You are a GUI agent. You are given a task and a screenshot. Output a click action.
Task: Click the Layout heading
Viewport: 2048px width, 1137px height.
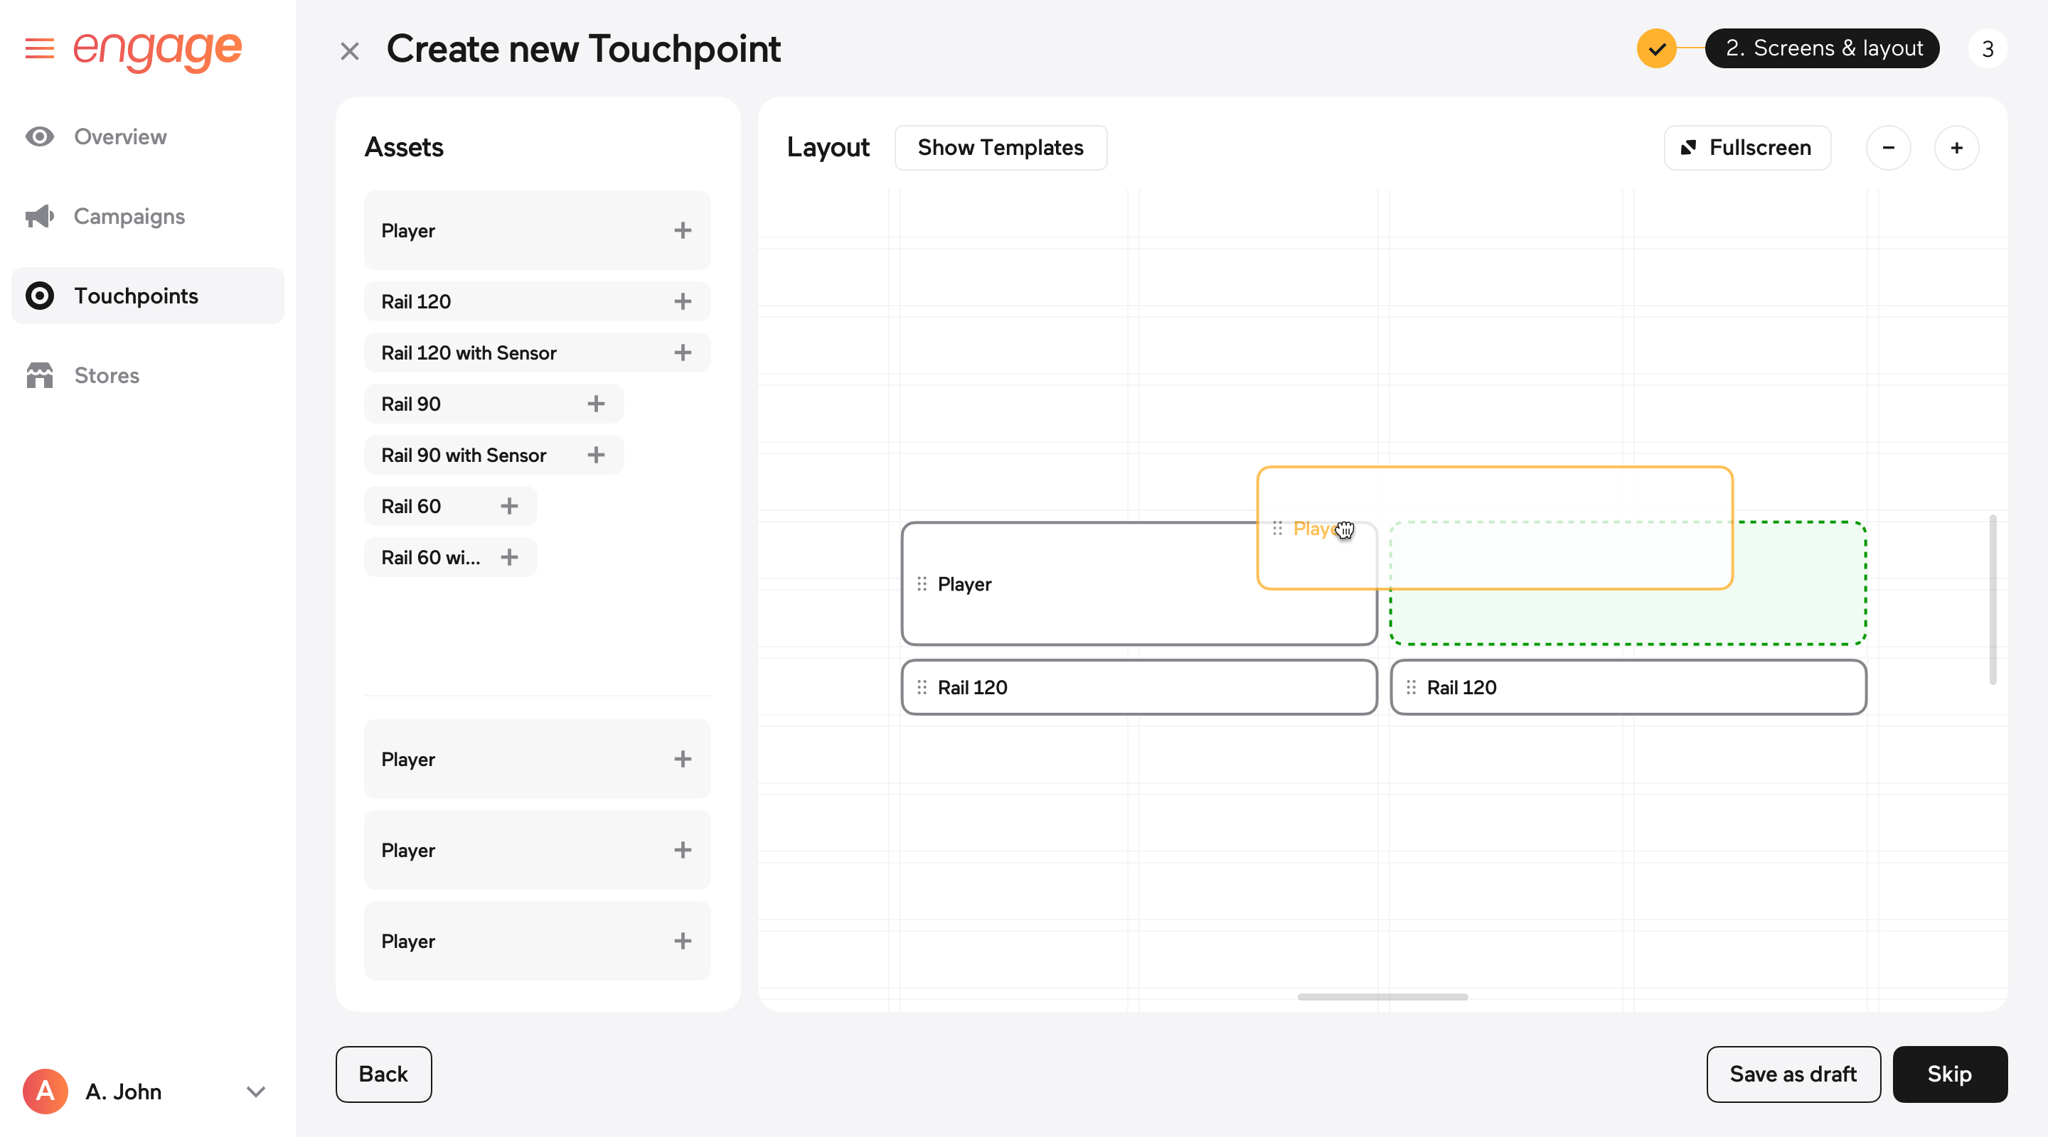[x=828, y=148]
